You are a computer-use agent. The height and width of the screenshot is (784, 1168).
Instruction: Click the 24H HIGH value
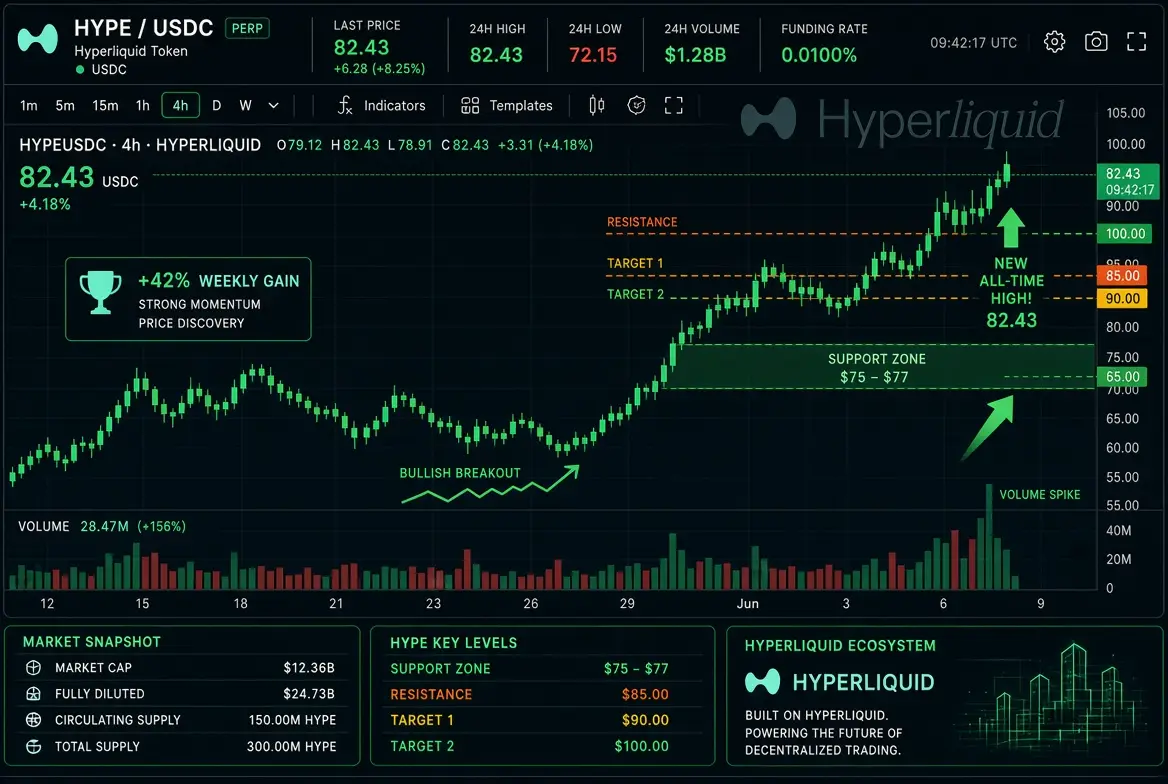click(x=496, y=55)
